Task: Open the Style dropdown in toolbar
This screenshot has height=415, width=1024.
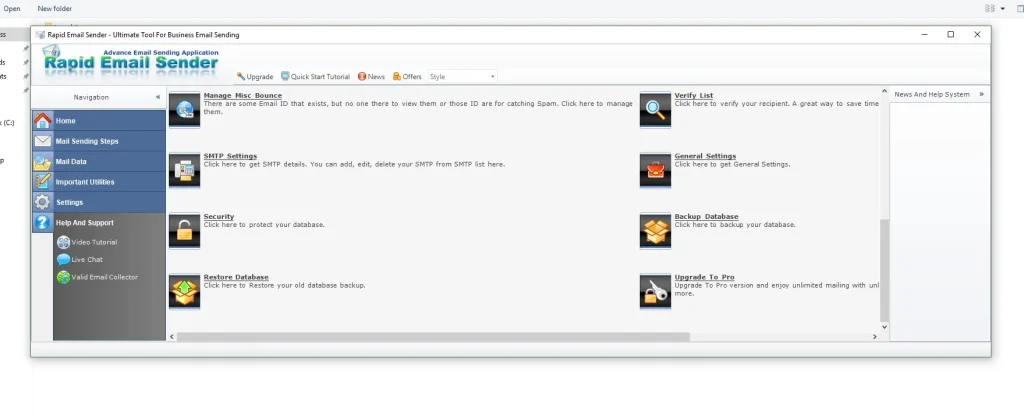Action: 462,76
